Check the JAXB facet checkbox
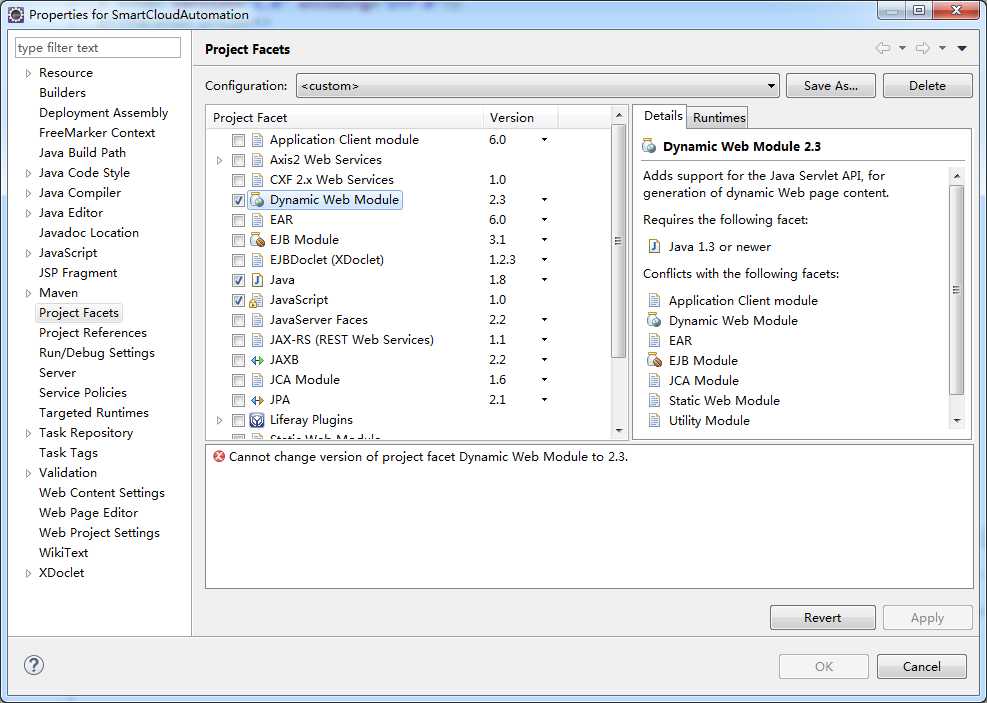987x703 pixels. point(238,360)
